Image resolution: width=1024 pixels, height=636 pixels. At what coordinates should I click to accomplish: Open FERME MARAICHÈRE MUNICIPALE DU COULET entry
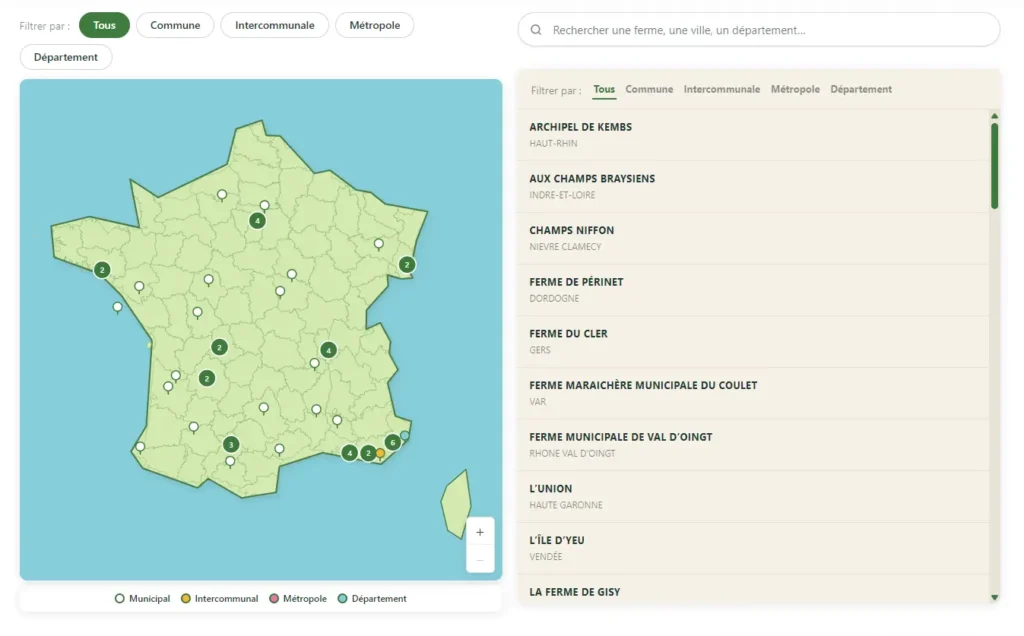click(x=754, y=393)
